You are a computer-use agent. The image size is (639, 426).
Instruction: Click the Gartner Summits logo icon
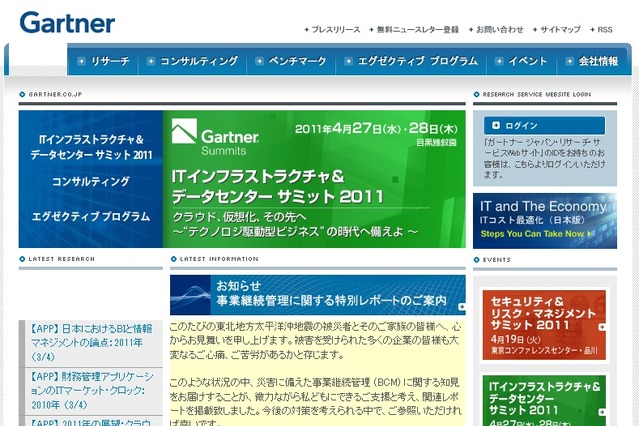coord(184,131)
